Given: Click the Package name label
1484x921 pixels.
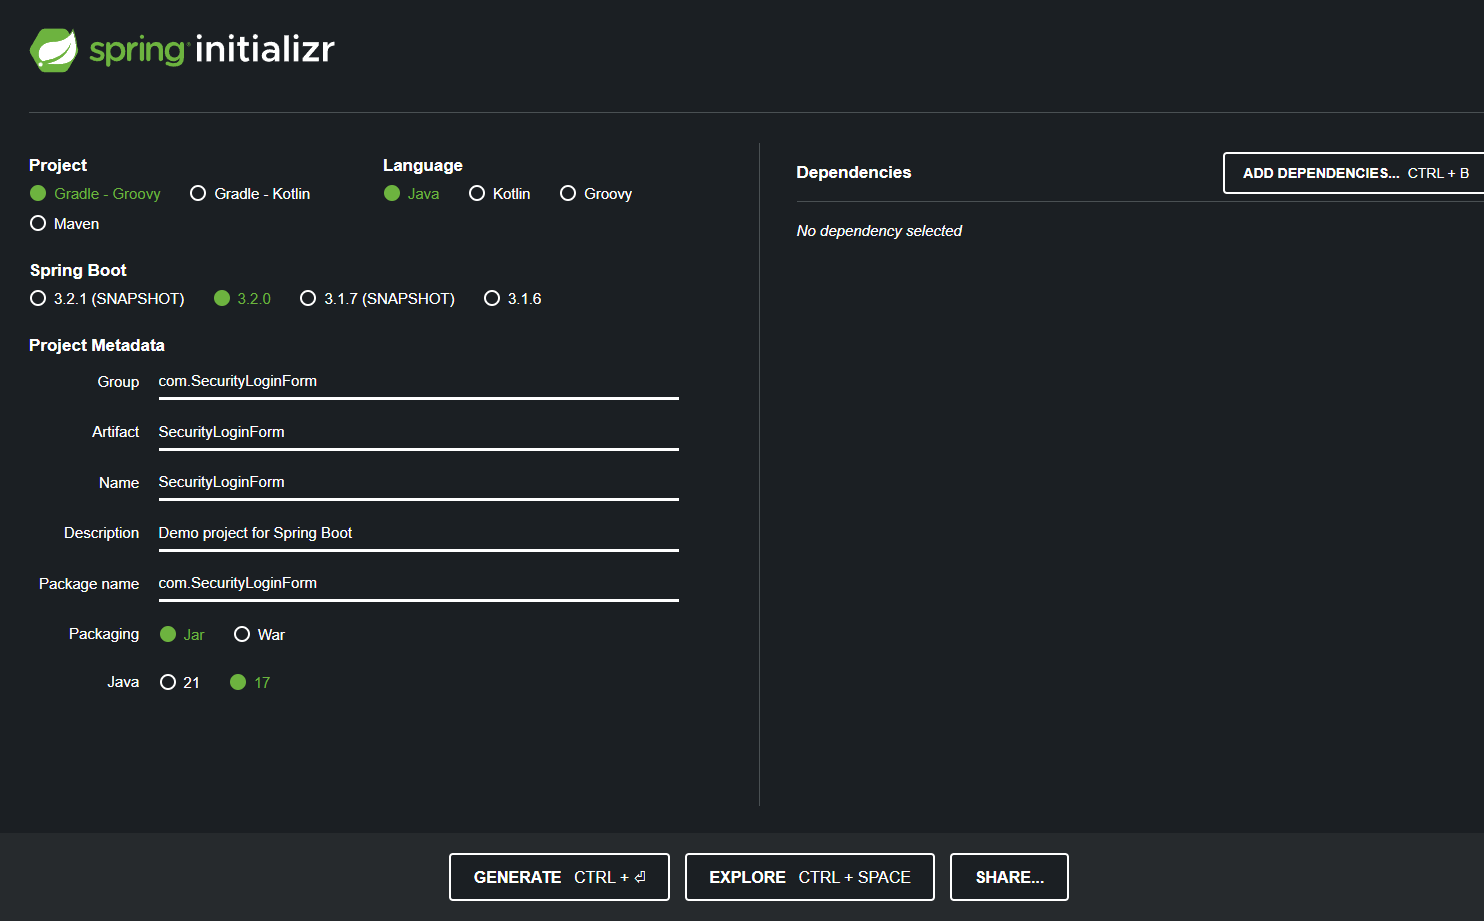Looking at the screenshot, I should [89, 584].
